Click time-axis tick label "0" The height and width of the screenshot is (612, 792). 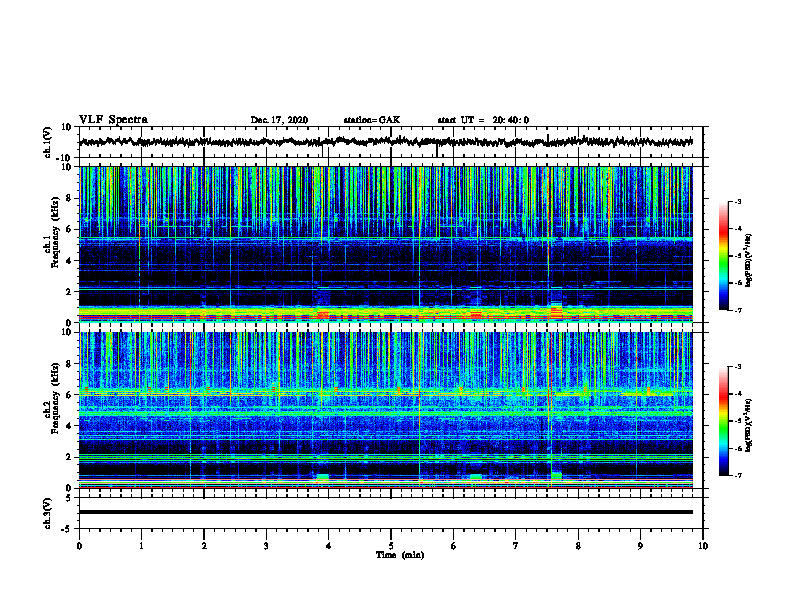click(x=79, y=546)
